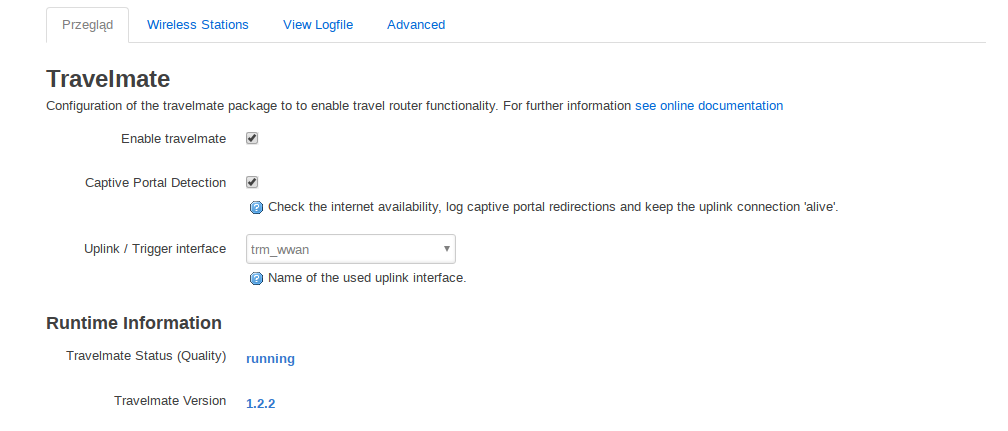The width and height of the screenshot is (1008, 431).
Task: Click the Travelmate Status (Quality) label
Action: tap(146, 356)
